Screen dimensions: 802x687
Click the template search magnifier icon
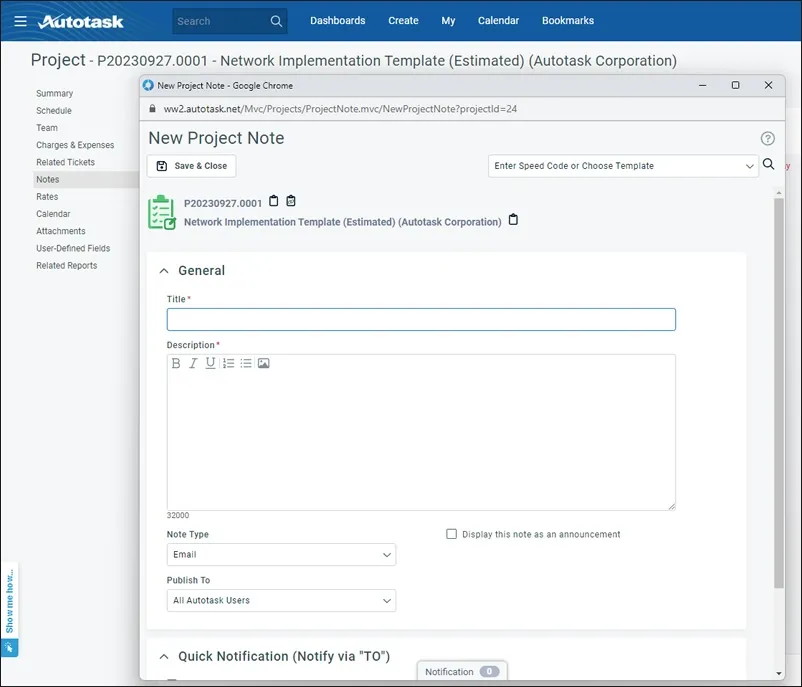coord(768,164)
